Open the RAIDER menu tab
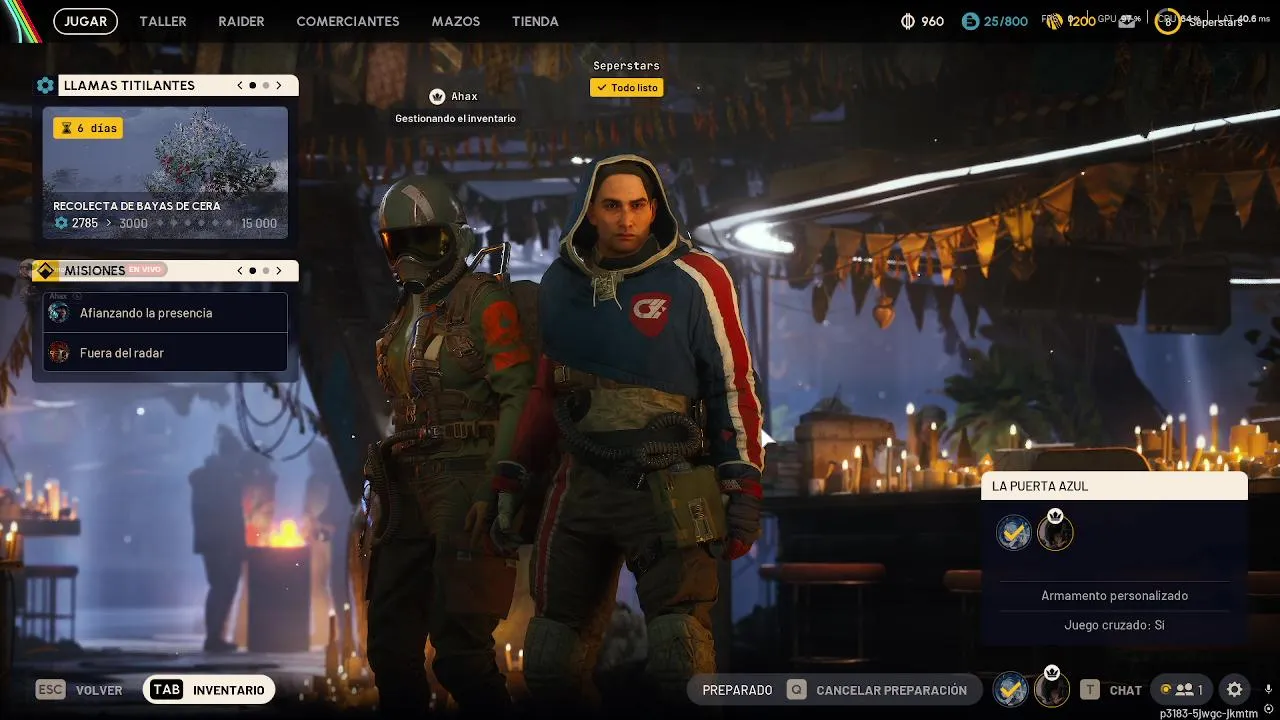1280x720 pixels. (x=241, y=21)
